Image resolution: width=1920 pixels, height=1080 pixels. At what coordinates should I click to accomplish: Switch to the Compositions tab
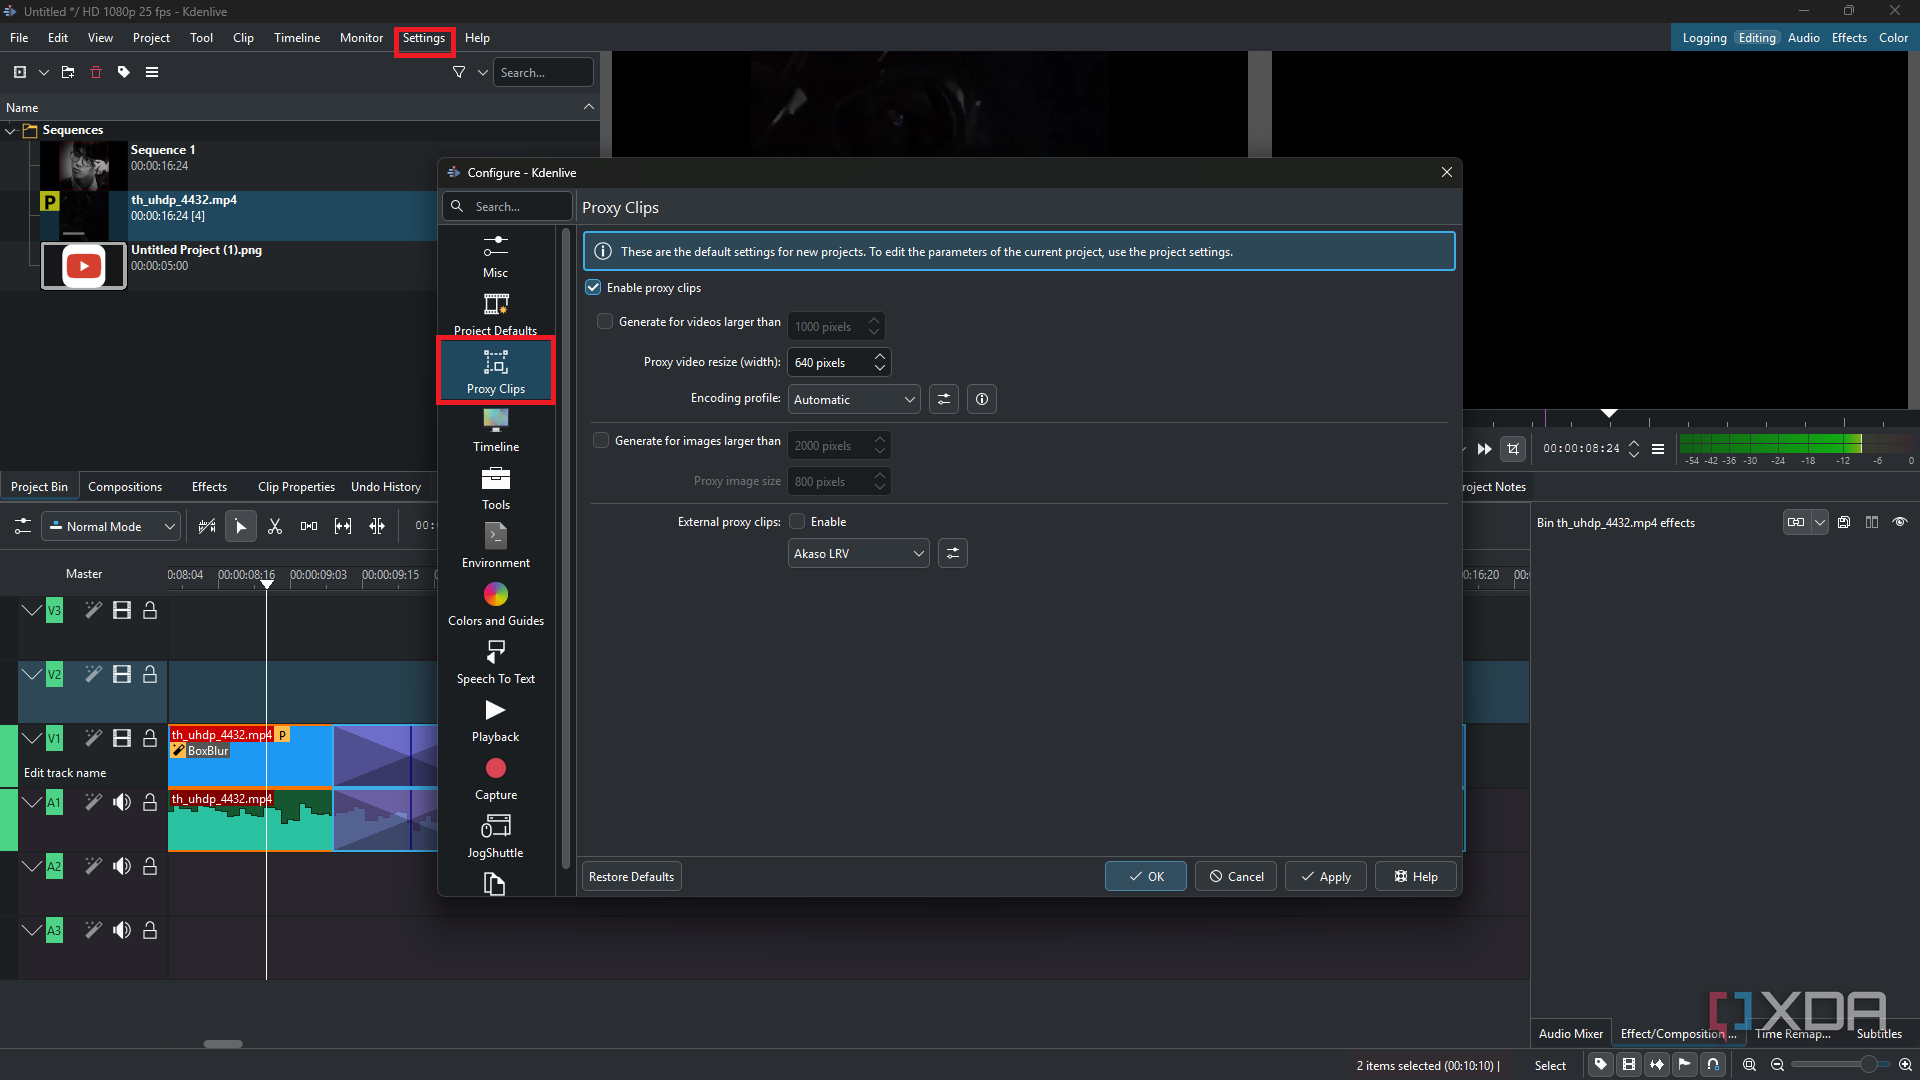(125, 487)
